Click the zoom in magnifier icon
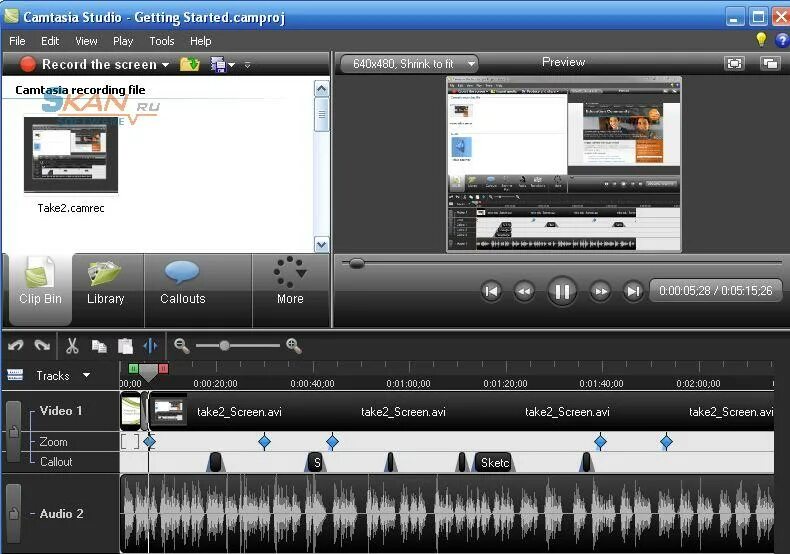790x554 pixels. [294, 346]
